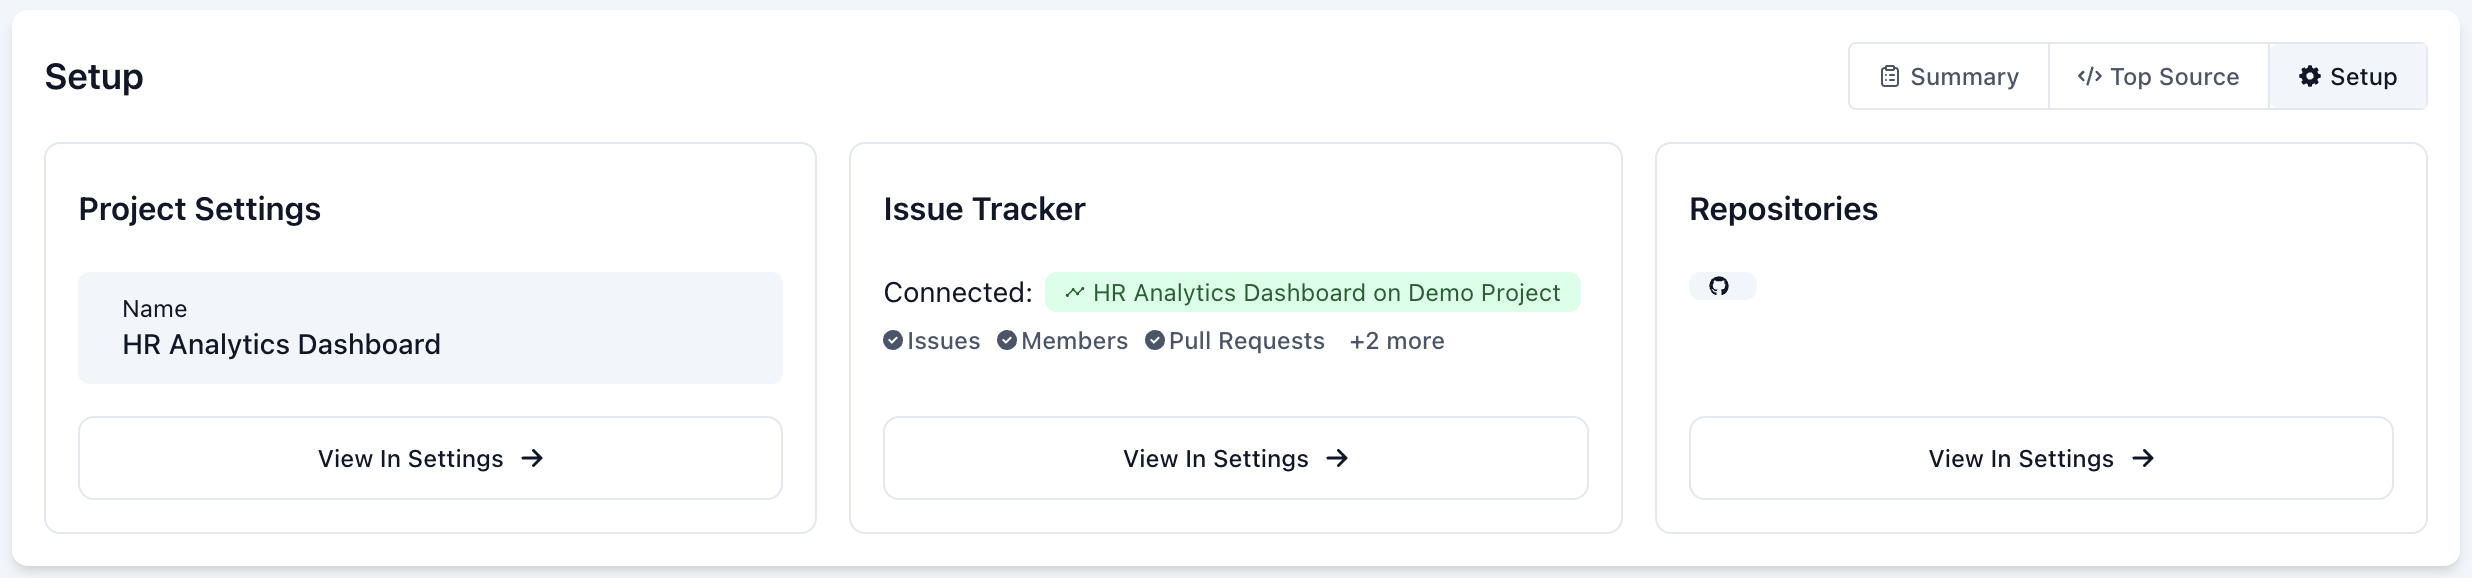The width and height of the screenshot is (2472, 578).
Task: Open View In Settings under Project Settings
Action: [430, 458]
